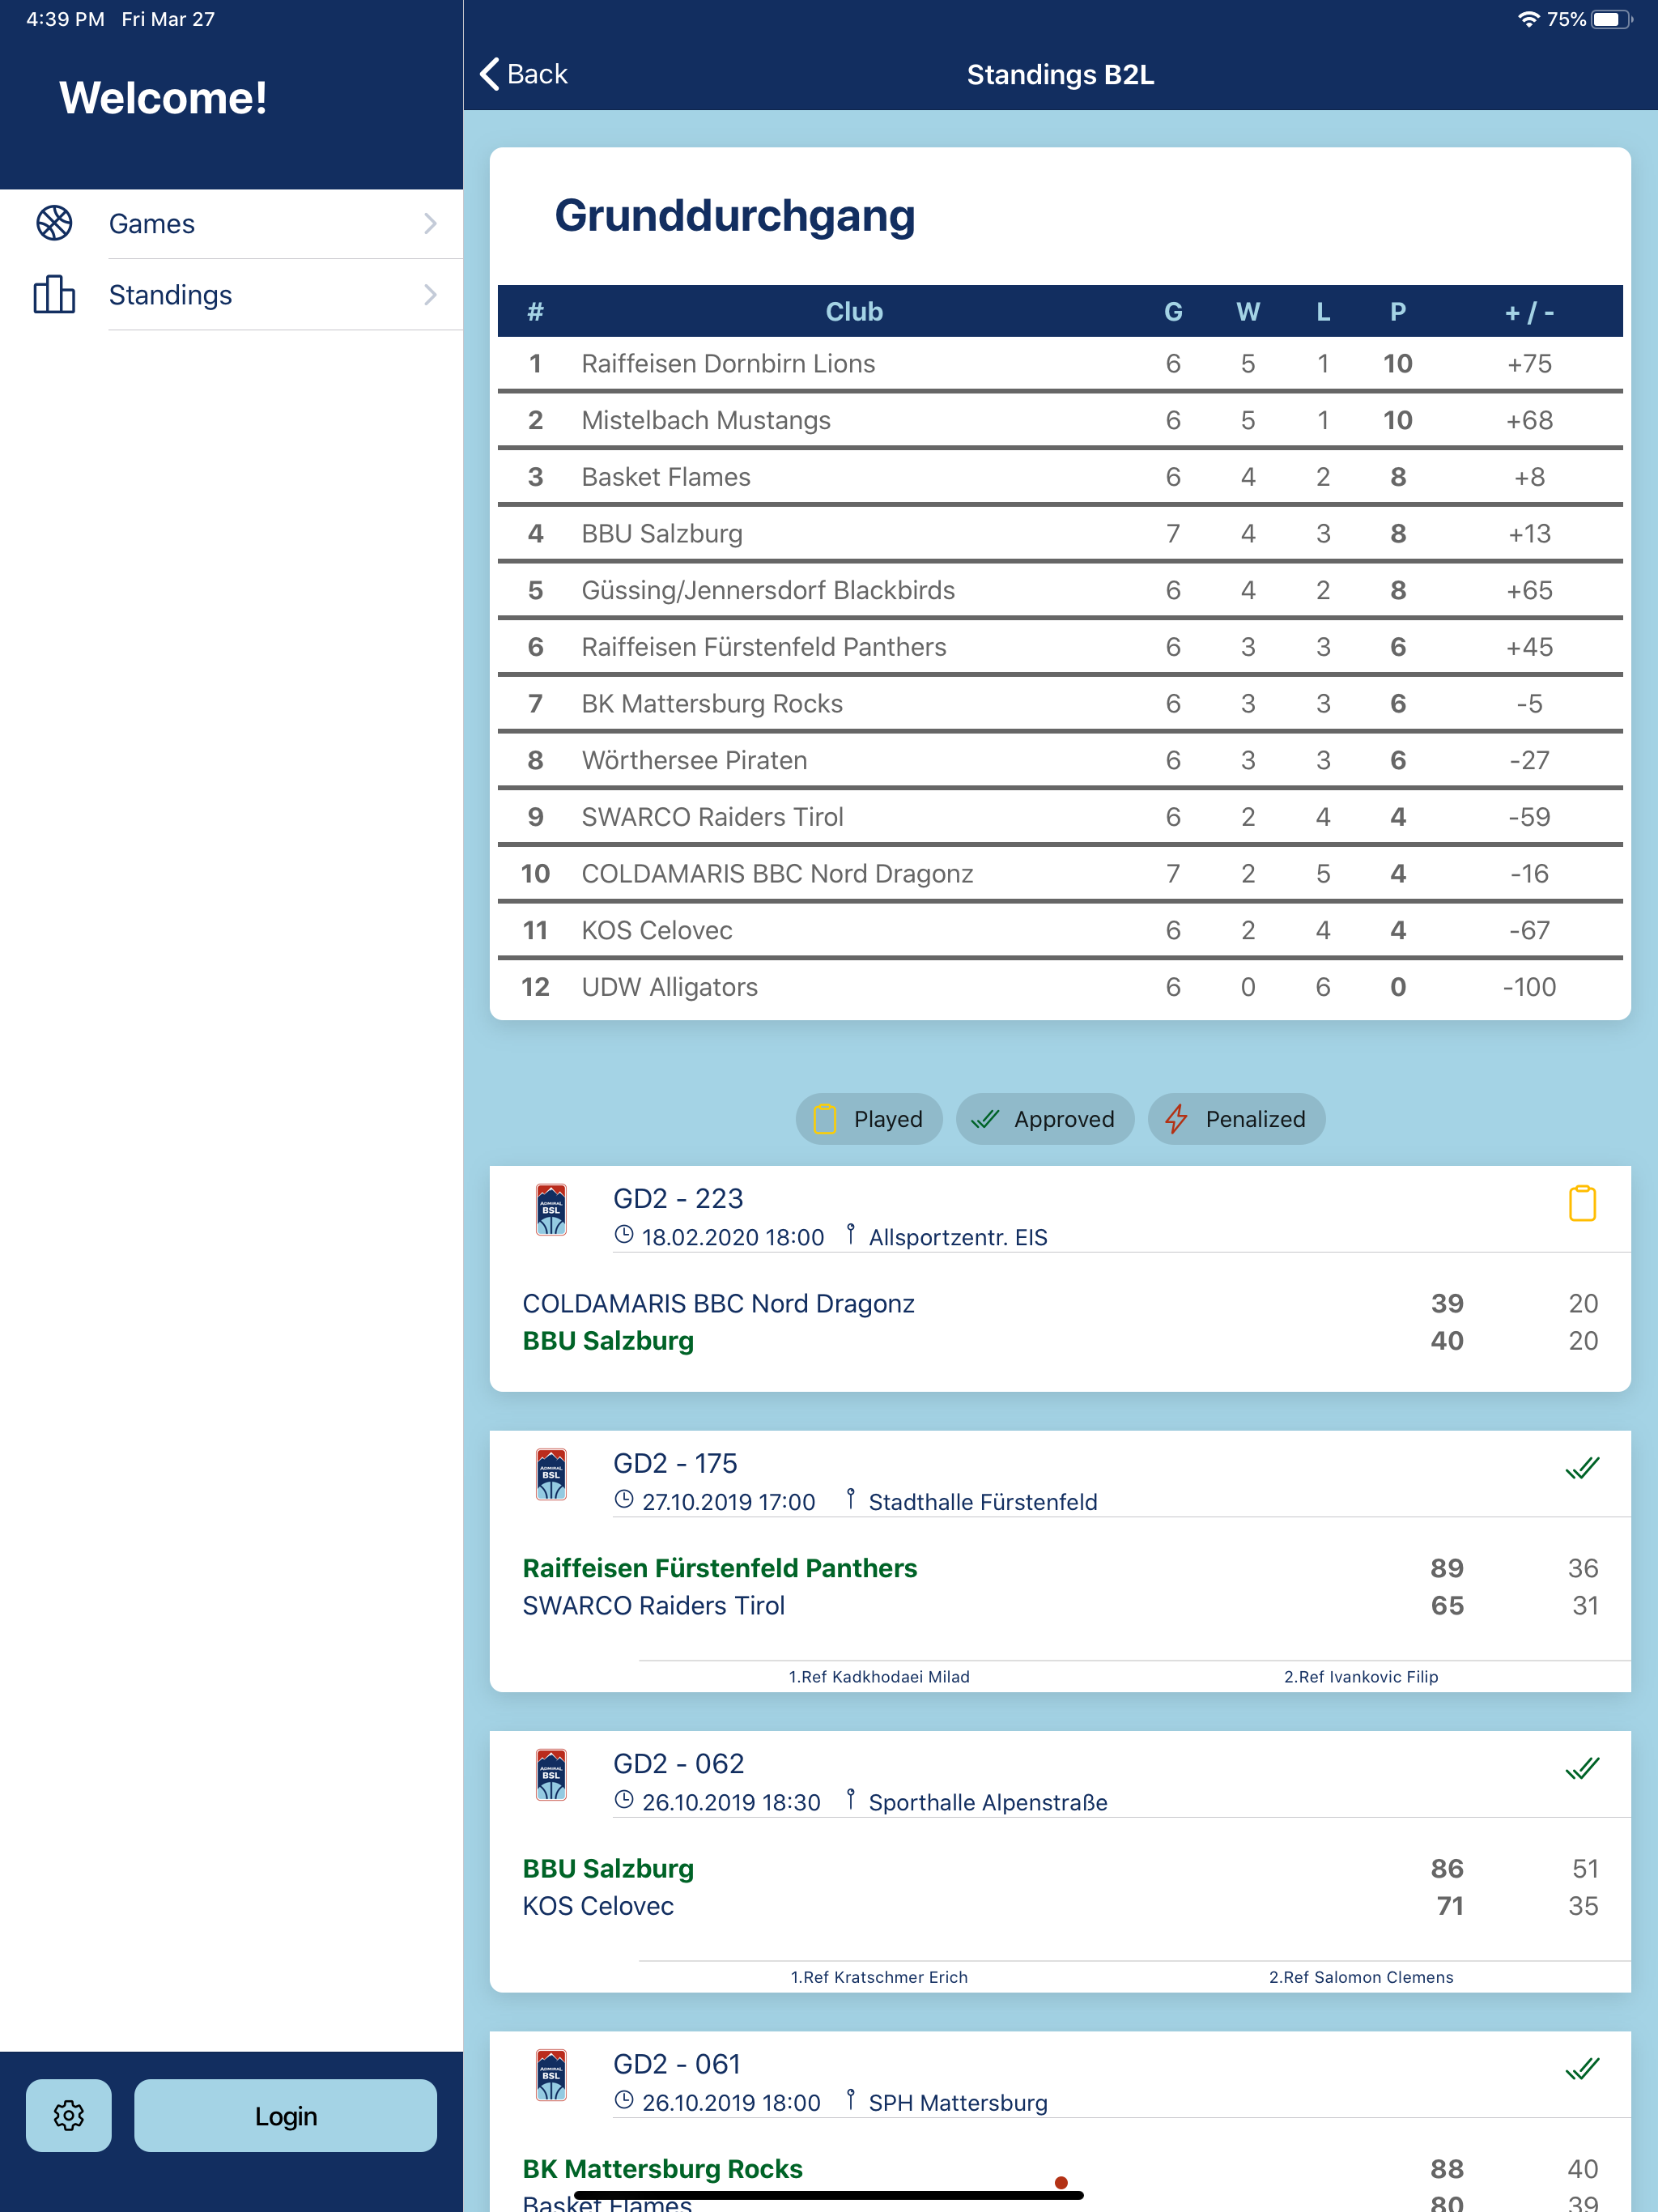
Task: Open the settings gear icon
Action: (x=69, y=2115)
